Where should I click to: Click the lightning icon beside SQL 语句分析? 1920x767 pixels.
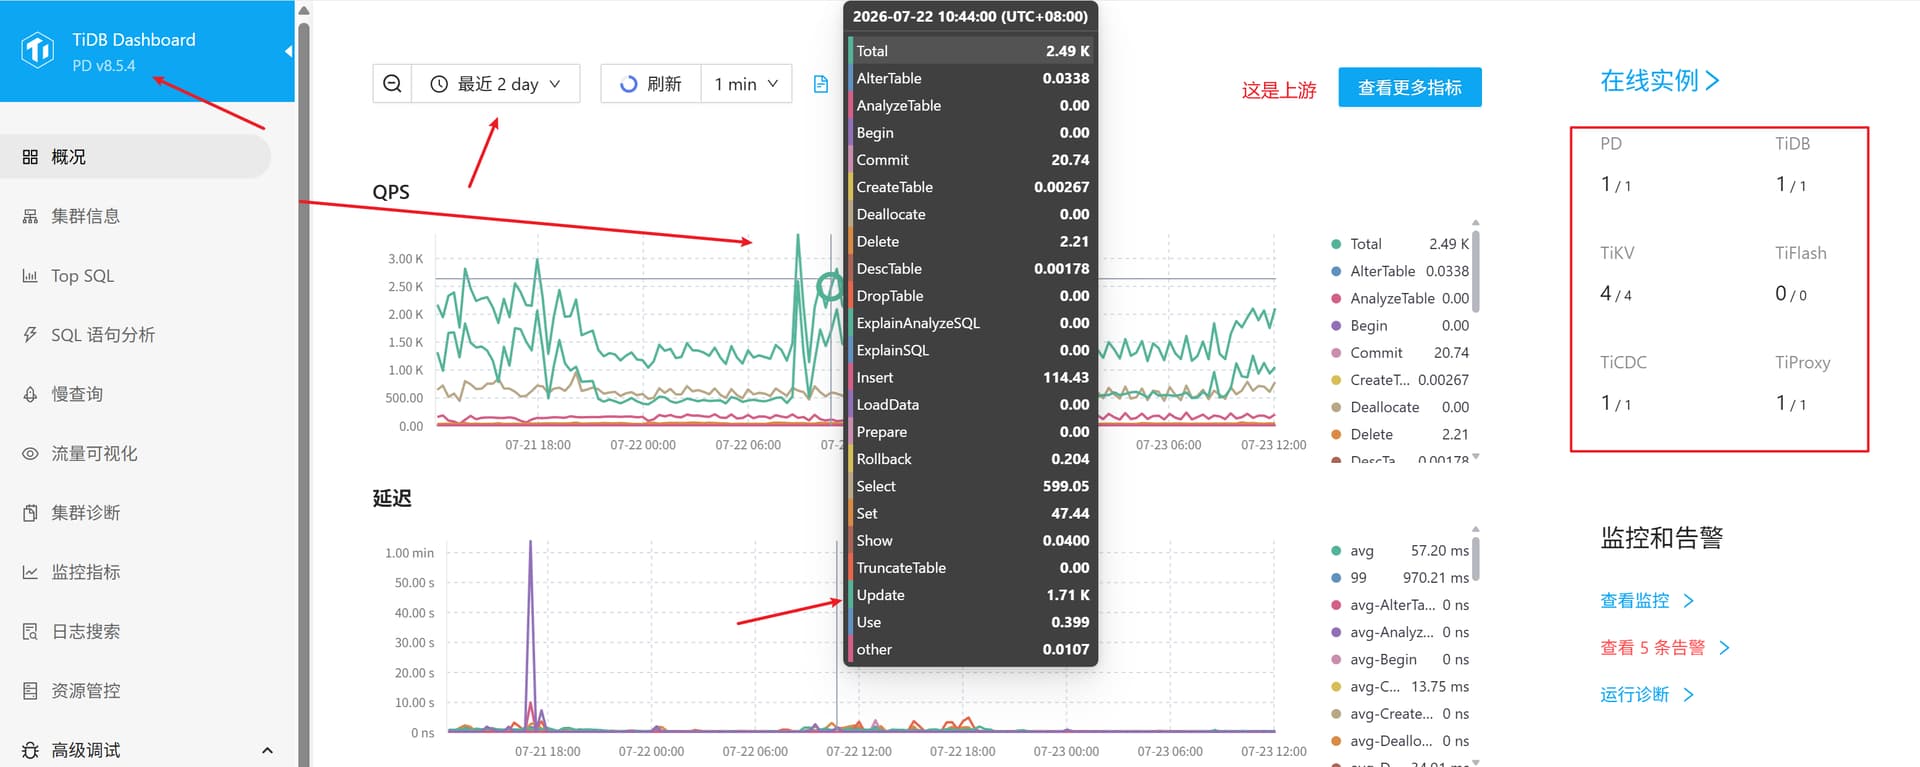30,335
